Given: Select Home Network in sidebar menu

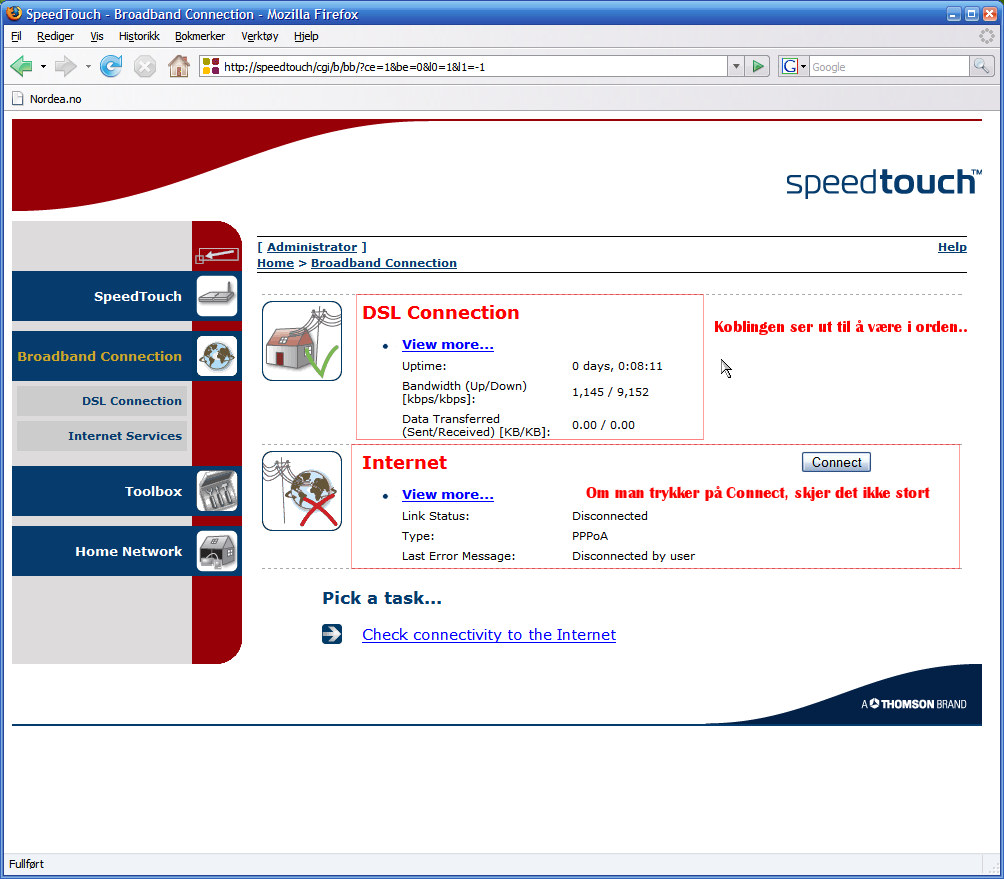Looking at the screenshot, I should click(x=128, y=551).
